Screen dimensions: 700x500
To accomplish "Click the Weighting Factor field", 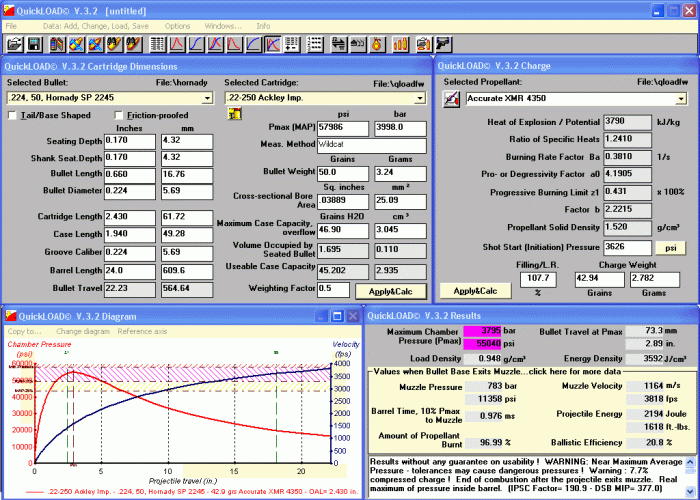I will pyautogui.click(x=333, y=289).
